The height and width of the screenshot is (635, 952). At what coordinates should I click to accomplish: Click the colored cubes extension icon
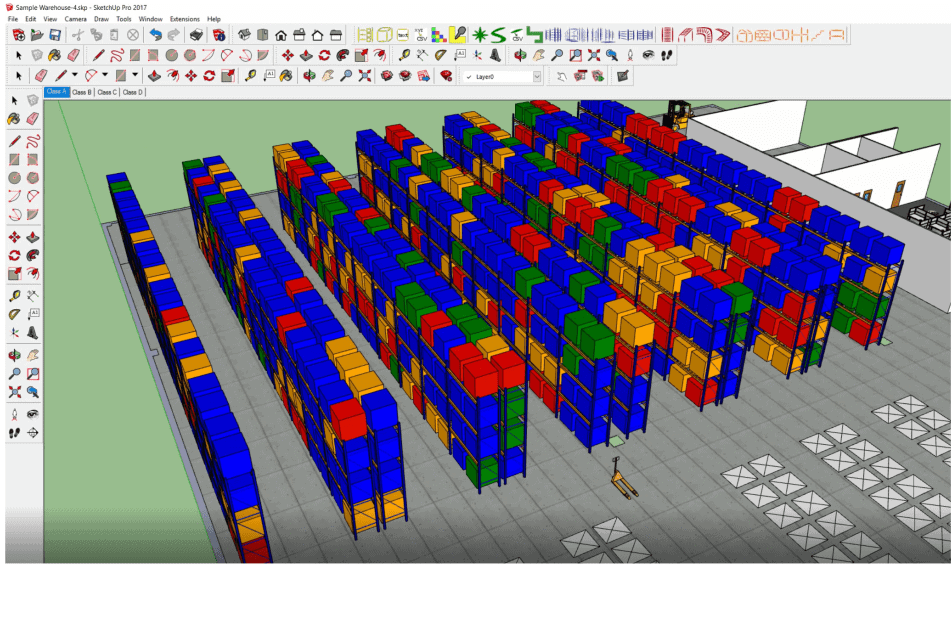438,35
